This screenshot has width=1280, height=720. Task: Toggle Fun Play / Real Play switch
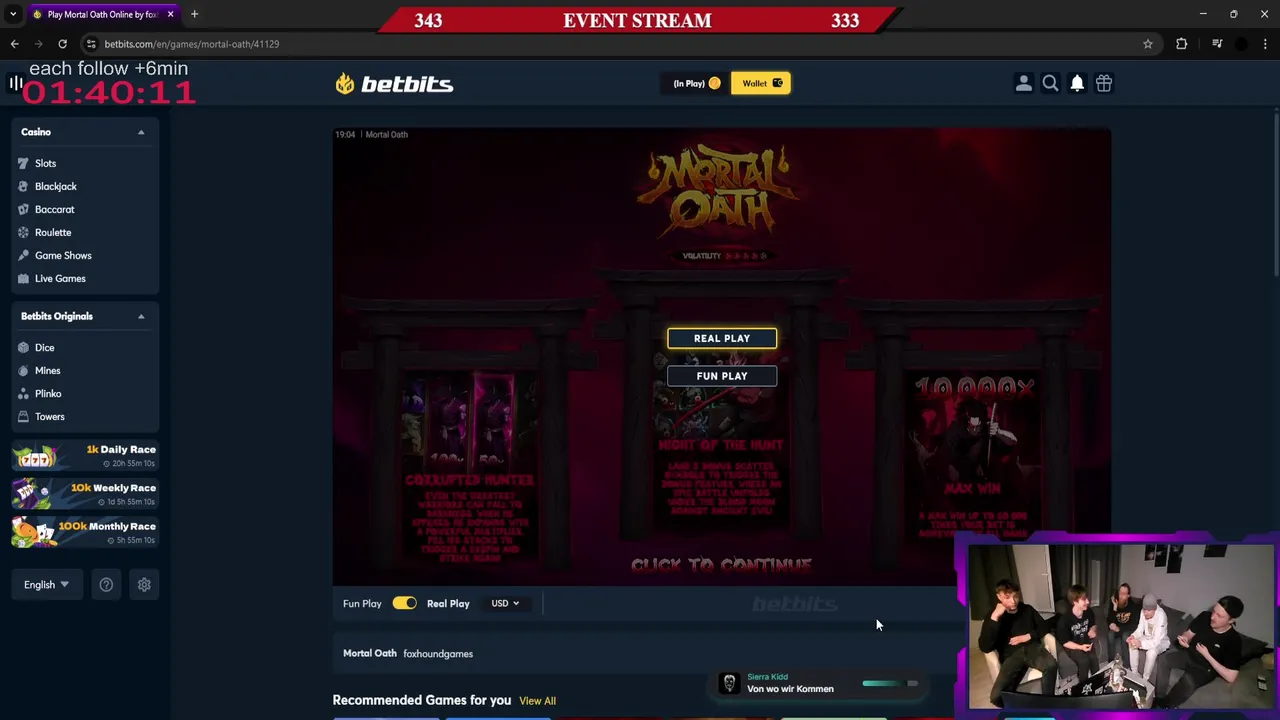coord(404,603)
